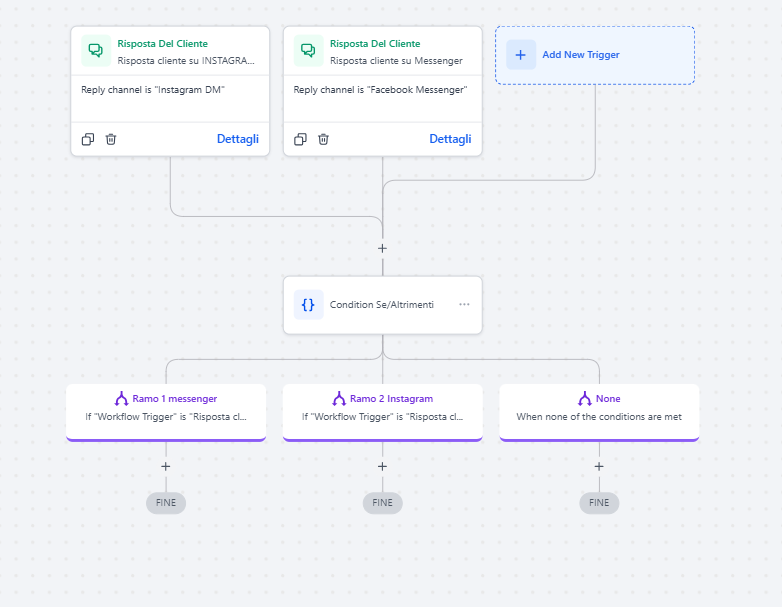Image resolution: width=782 pixels, height=607 pixels.
Task: Click the Instagram trigger chat bubble icon
Action: [96, 51]
